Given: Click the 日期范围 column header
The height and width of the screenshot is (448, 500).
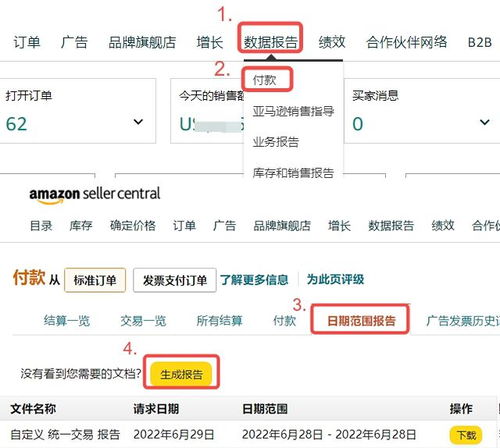Looking at the screenshot, I should [x=265, y=409].
